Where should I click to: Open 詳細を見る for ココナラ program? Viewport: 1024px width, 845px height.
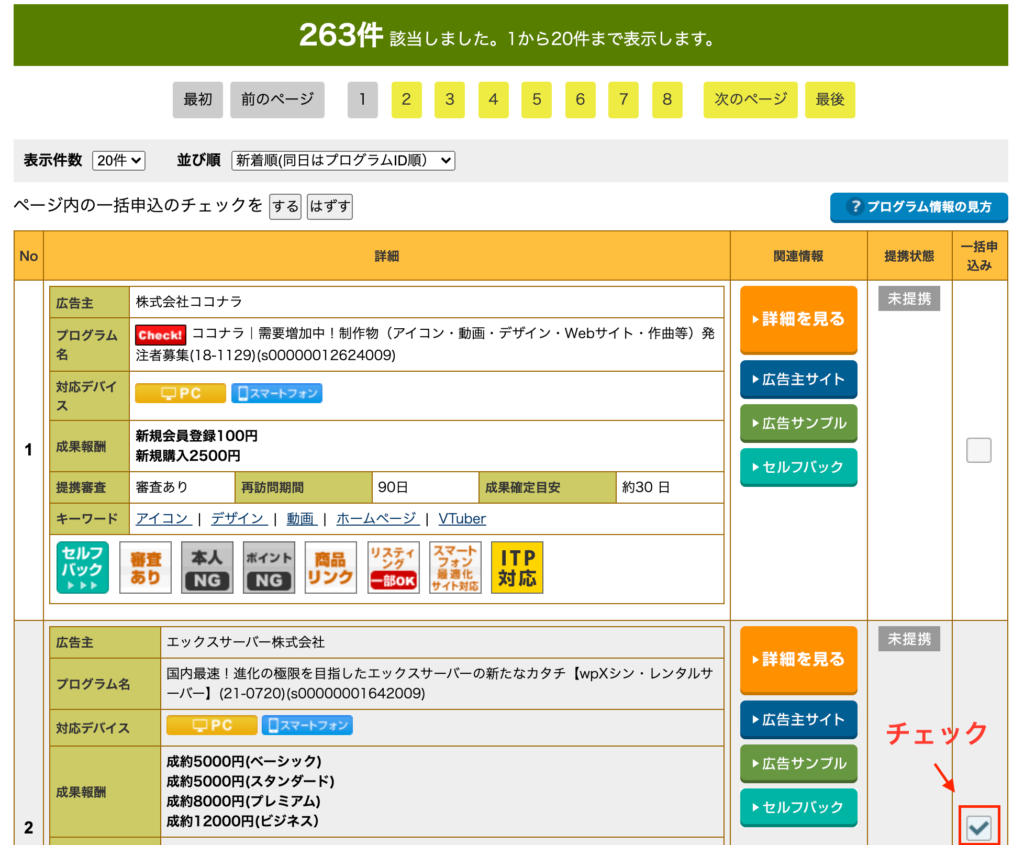(x=798, y=320)
